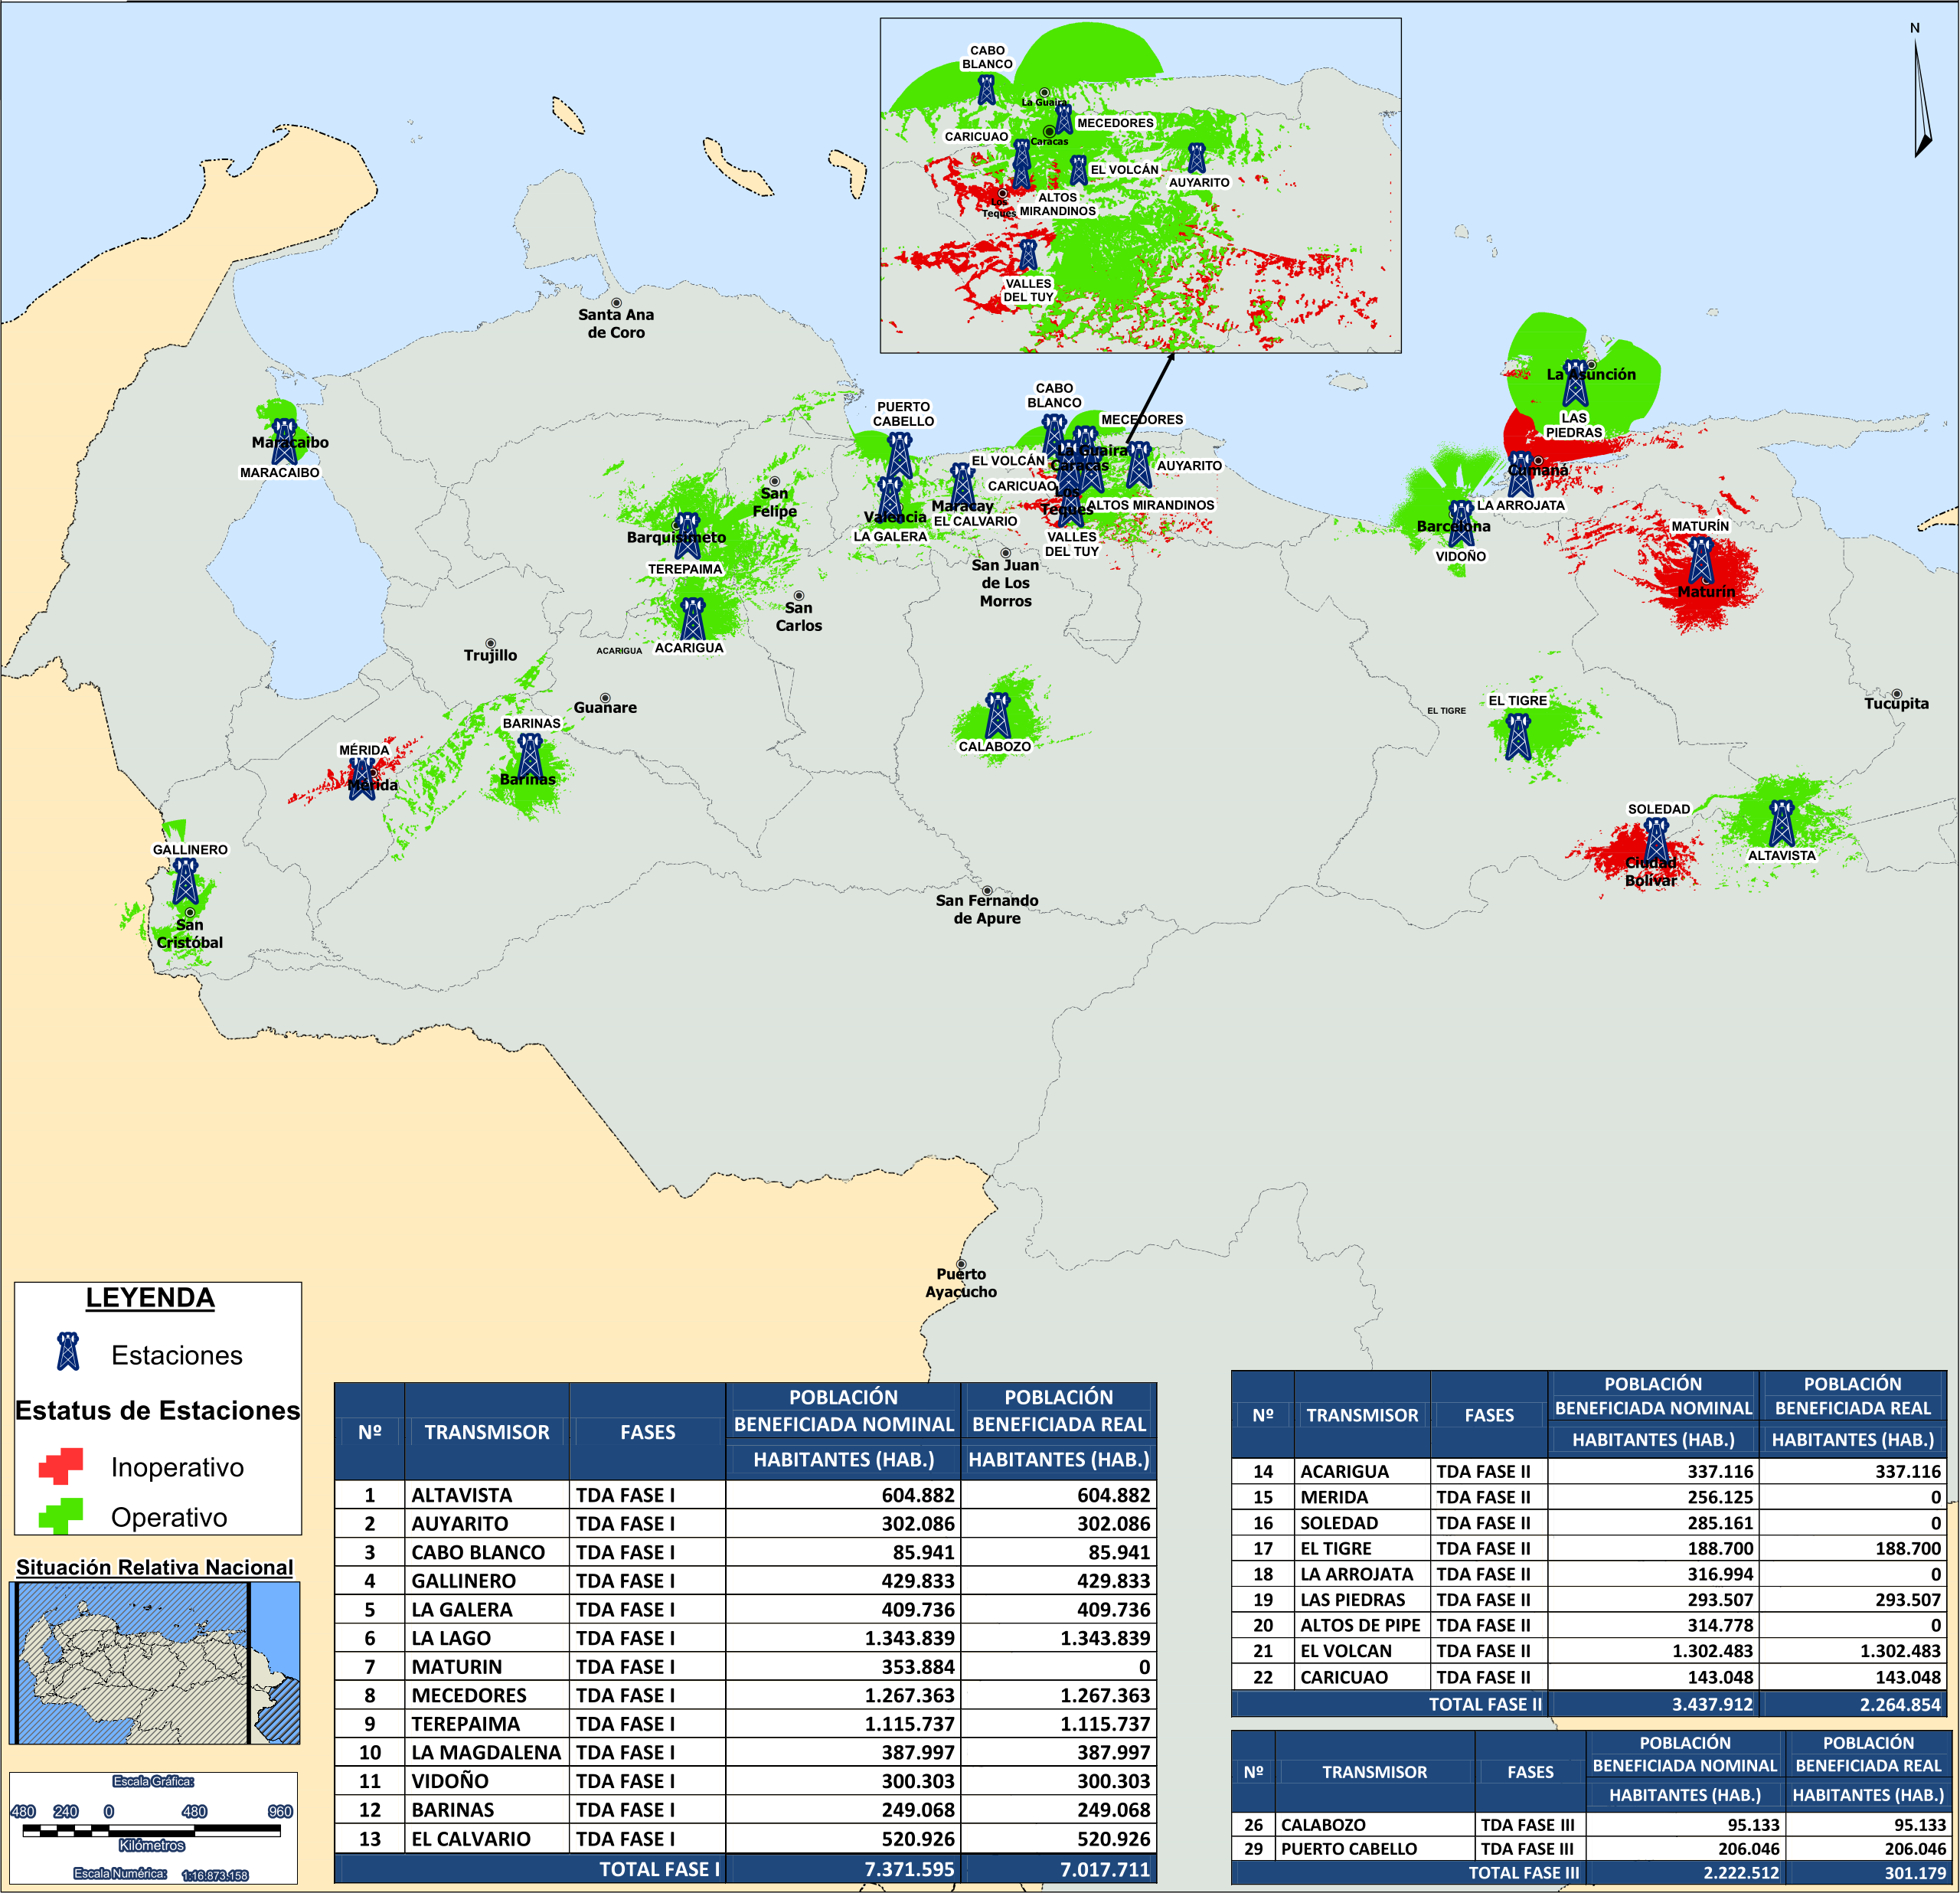
Task: Select the El Tigre tower icon
Action: pos(1518,736)
